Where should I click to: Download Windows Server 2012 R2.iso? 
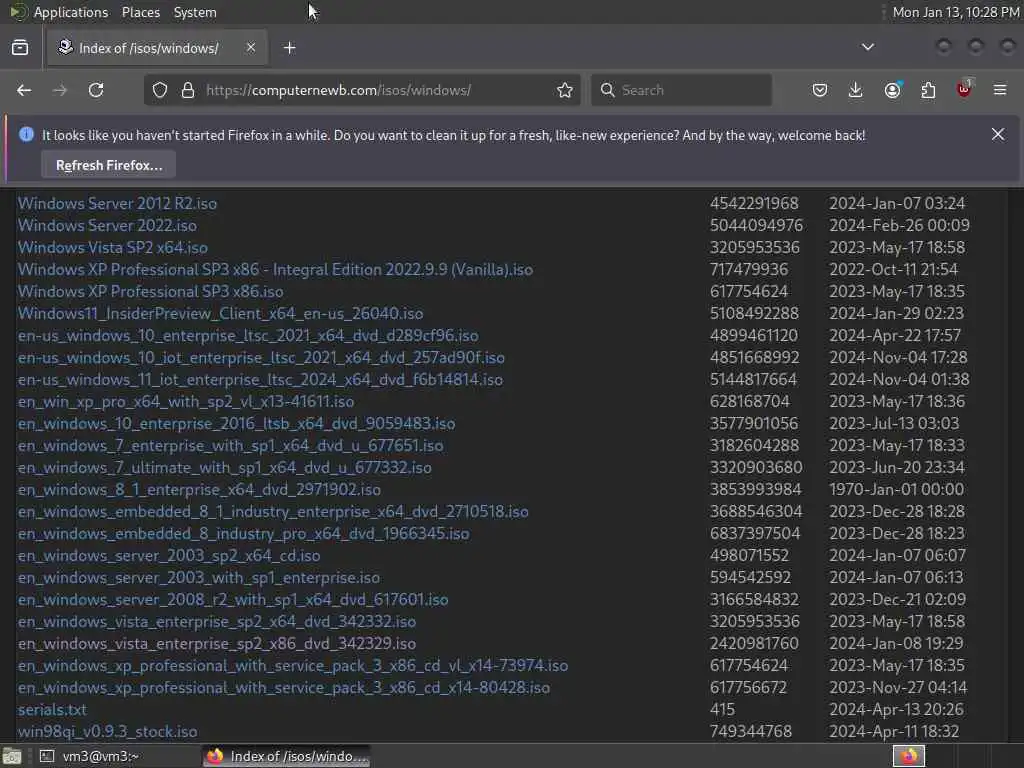pyautogui.click(x=117, y=203)
